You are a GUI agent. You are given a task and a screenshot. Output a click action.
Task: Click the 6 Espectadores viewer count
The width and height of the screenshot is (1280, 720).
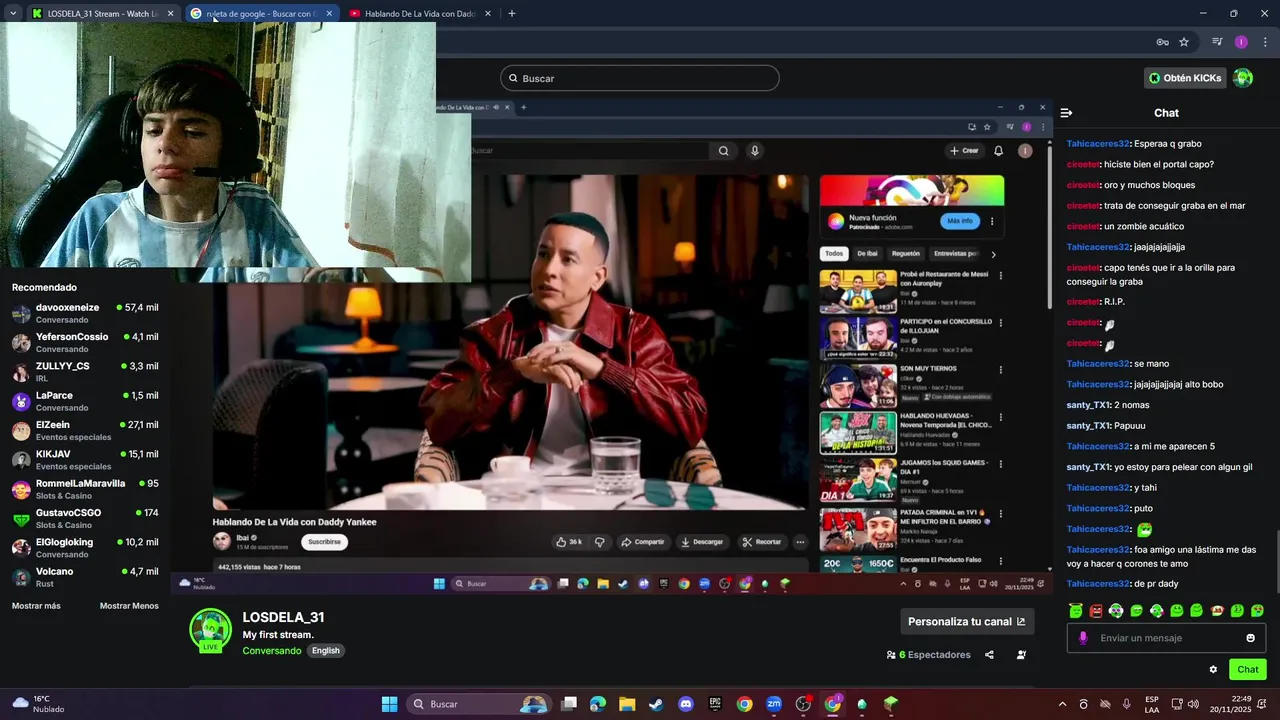(929, 655)
